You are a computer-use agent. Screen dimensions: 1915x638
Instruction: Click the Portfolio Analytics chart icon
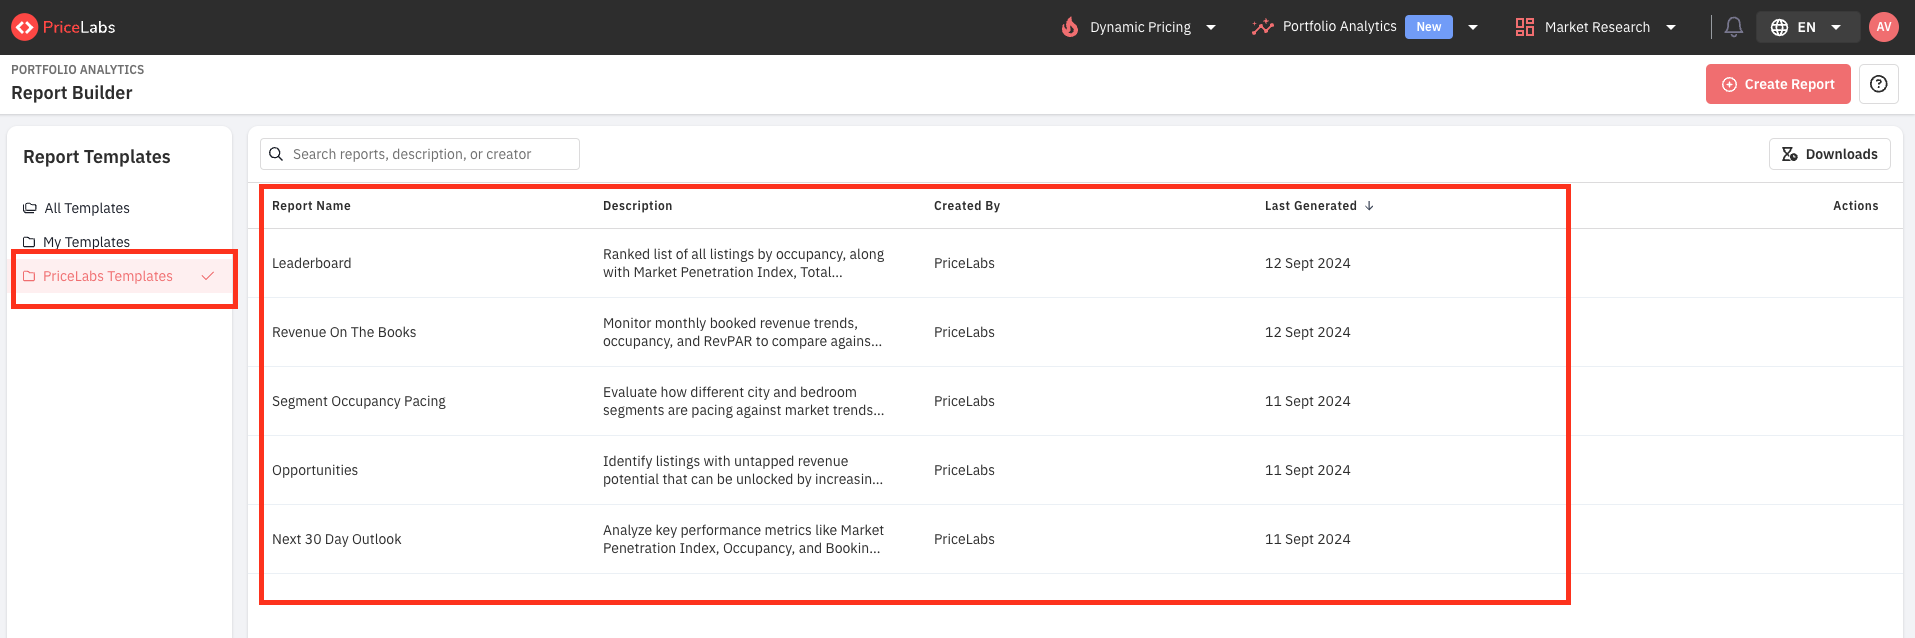[x=1263, y=27]
